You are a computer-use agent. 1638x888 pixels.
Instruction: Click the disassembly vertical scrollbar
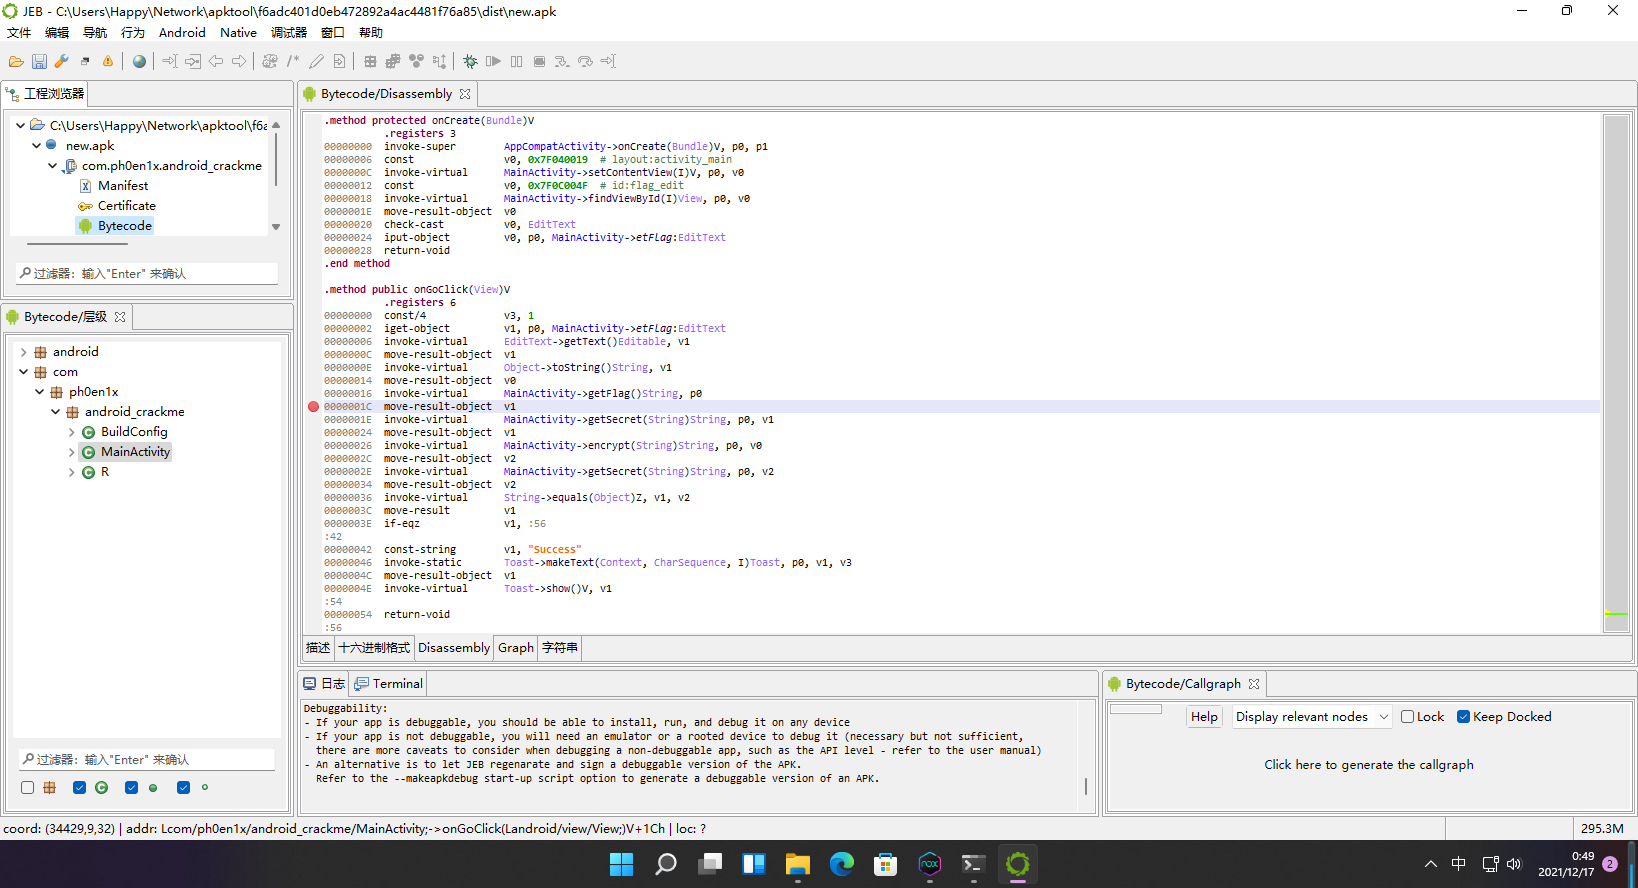point(1616,373)
